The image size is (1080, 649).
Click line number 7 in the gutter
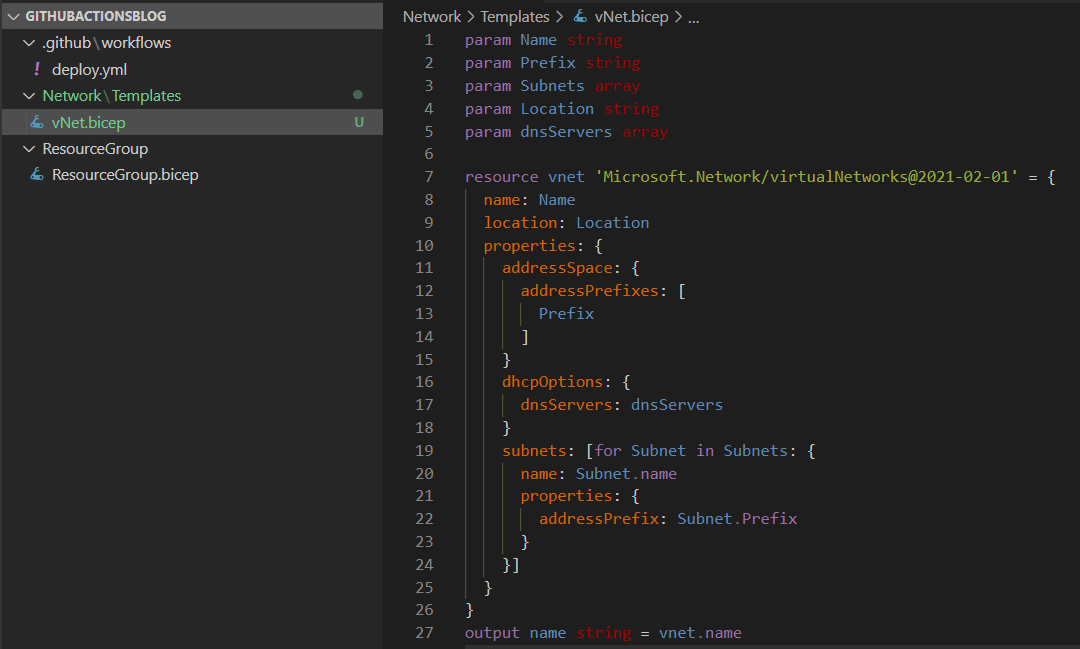(428, 177)
